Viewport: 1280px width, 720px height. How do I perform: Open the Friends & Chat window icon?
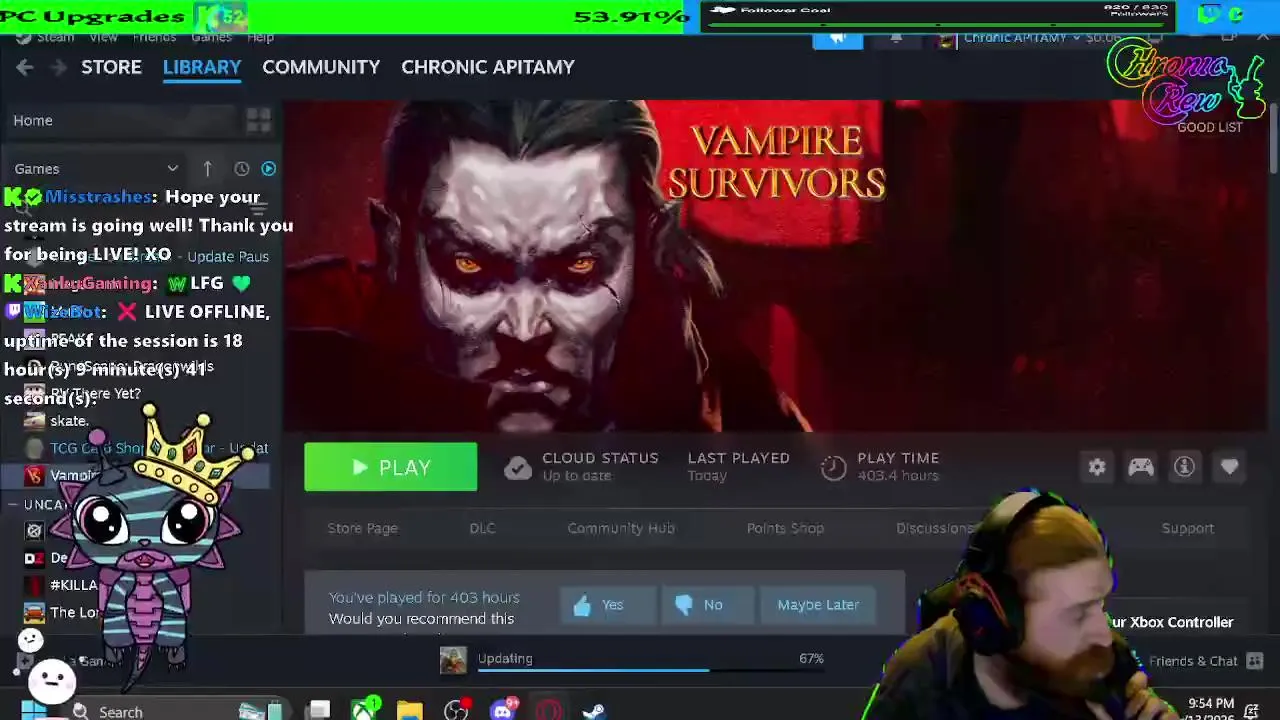coord(1255,661)
